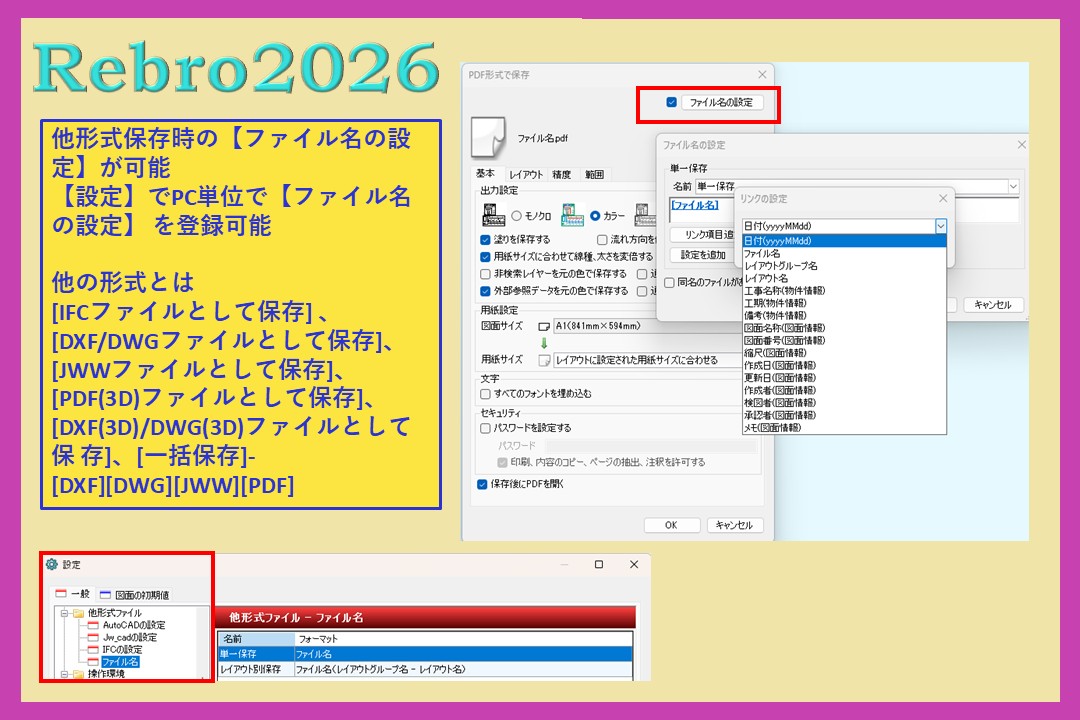Toggle 外部参照データを元の色で保存する checkbox
This screenshot has width=1080, height=720.
point(486,291)
